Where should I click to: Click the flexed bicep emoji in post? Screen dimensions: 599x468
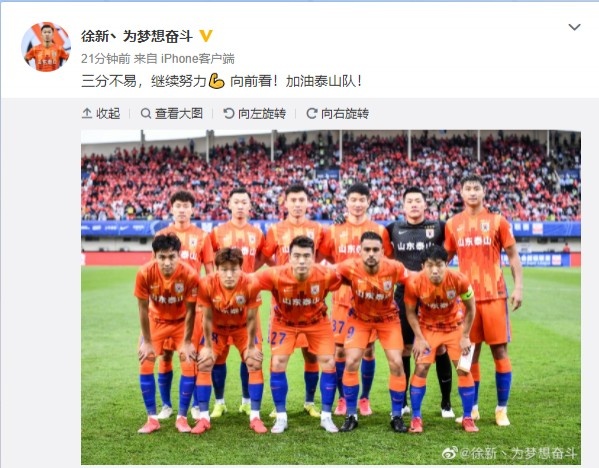(x=217, y=81)
